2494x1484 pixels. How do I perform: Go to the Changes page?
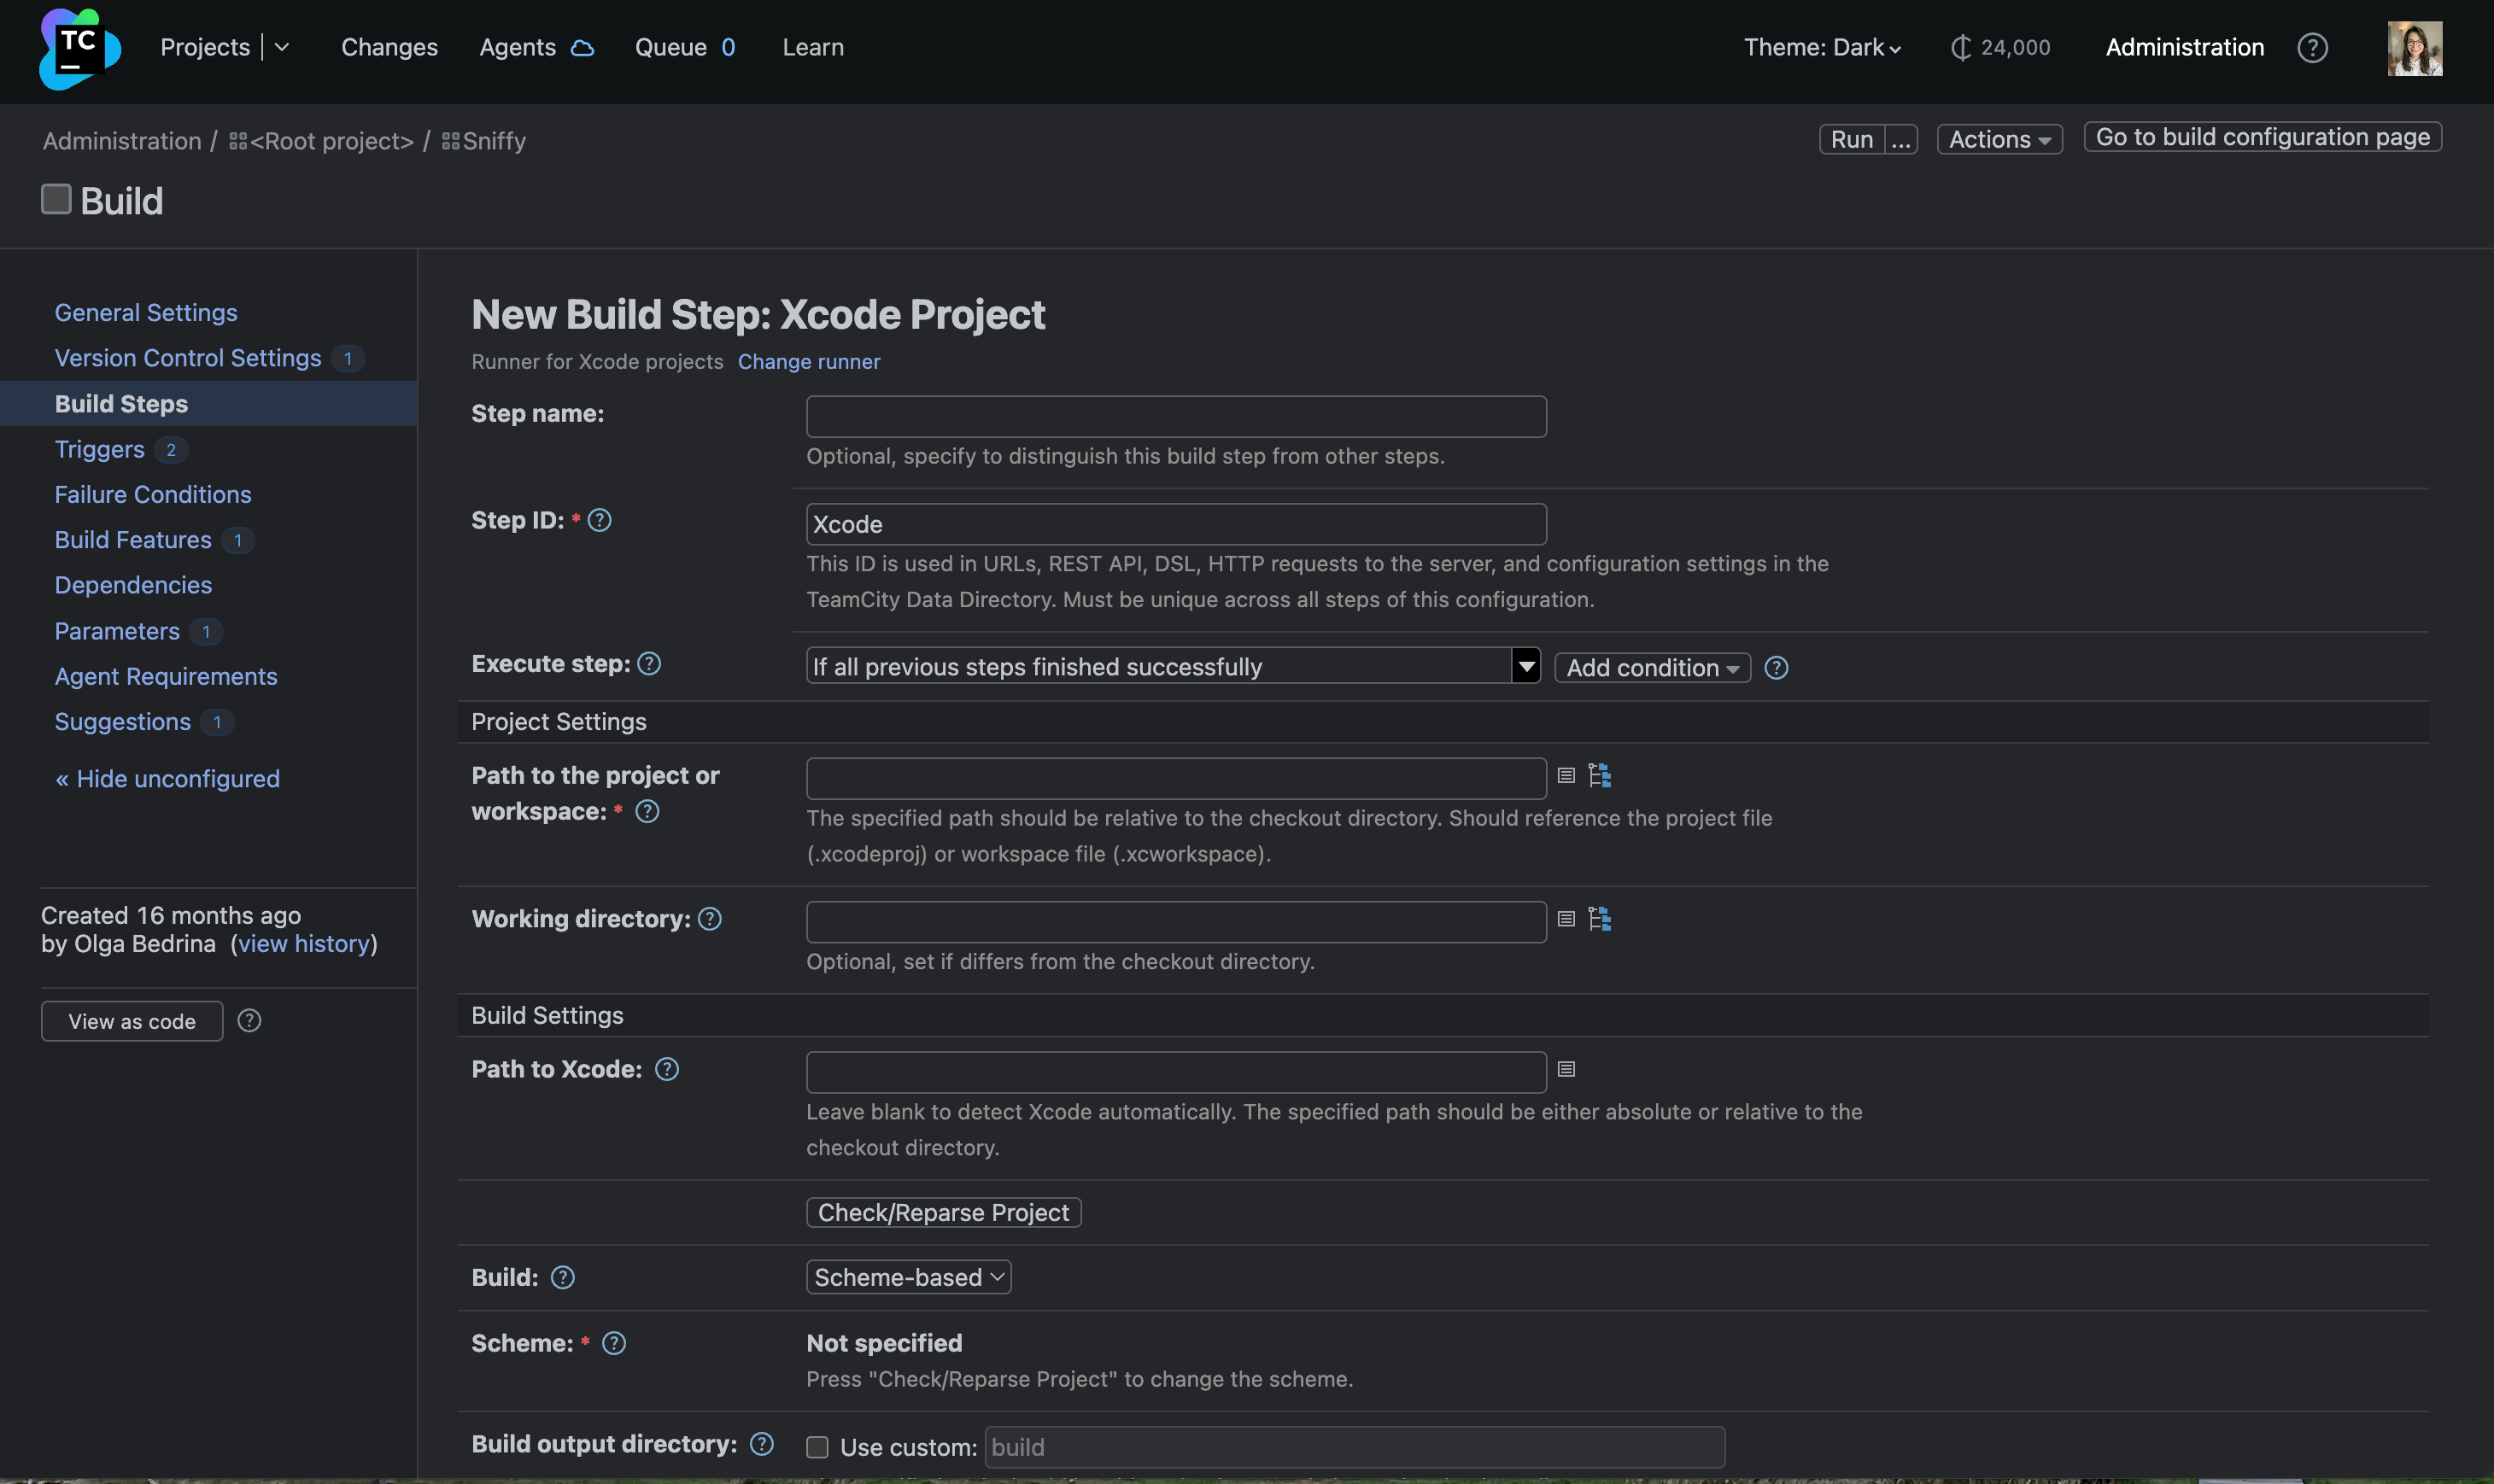click(389, 47)
